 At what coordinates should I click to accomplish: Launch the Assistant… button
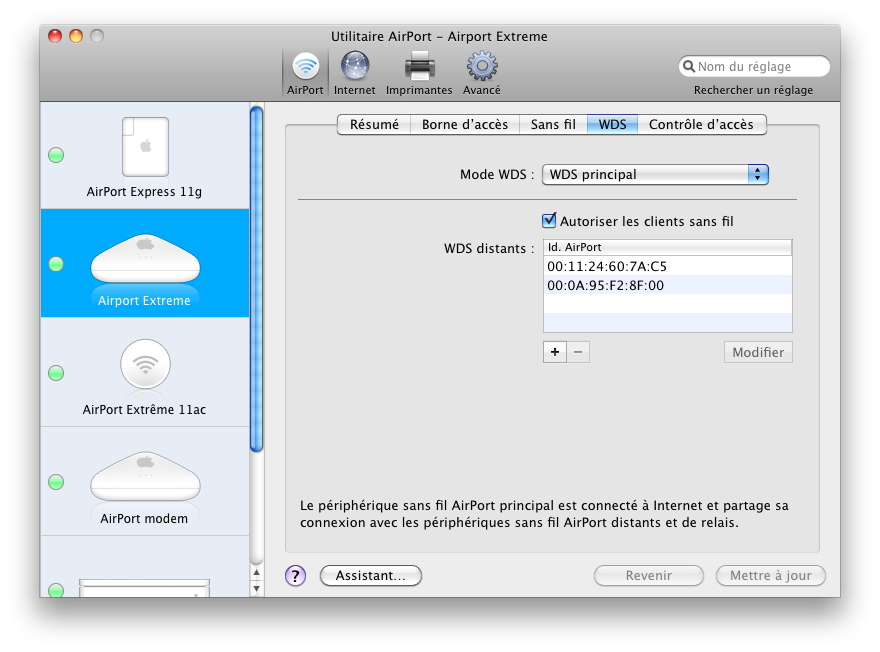tap(371, 575)
